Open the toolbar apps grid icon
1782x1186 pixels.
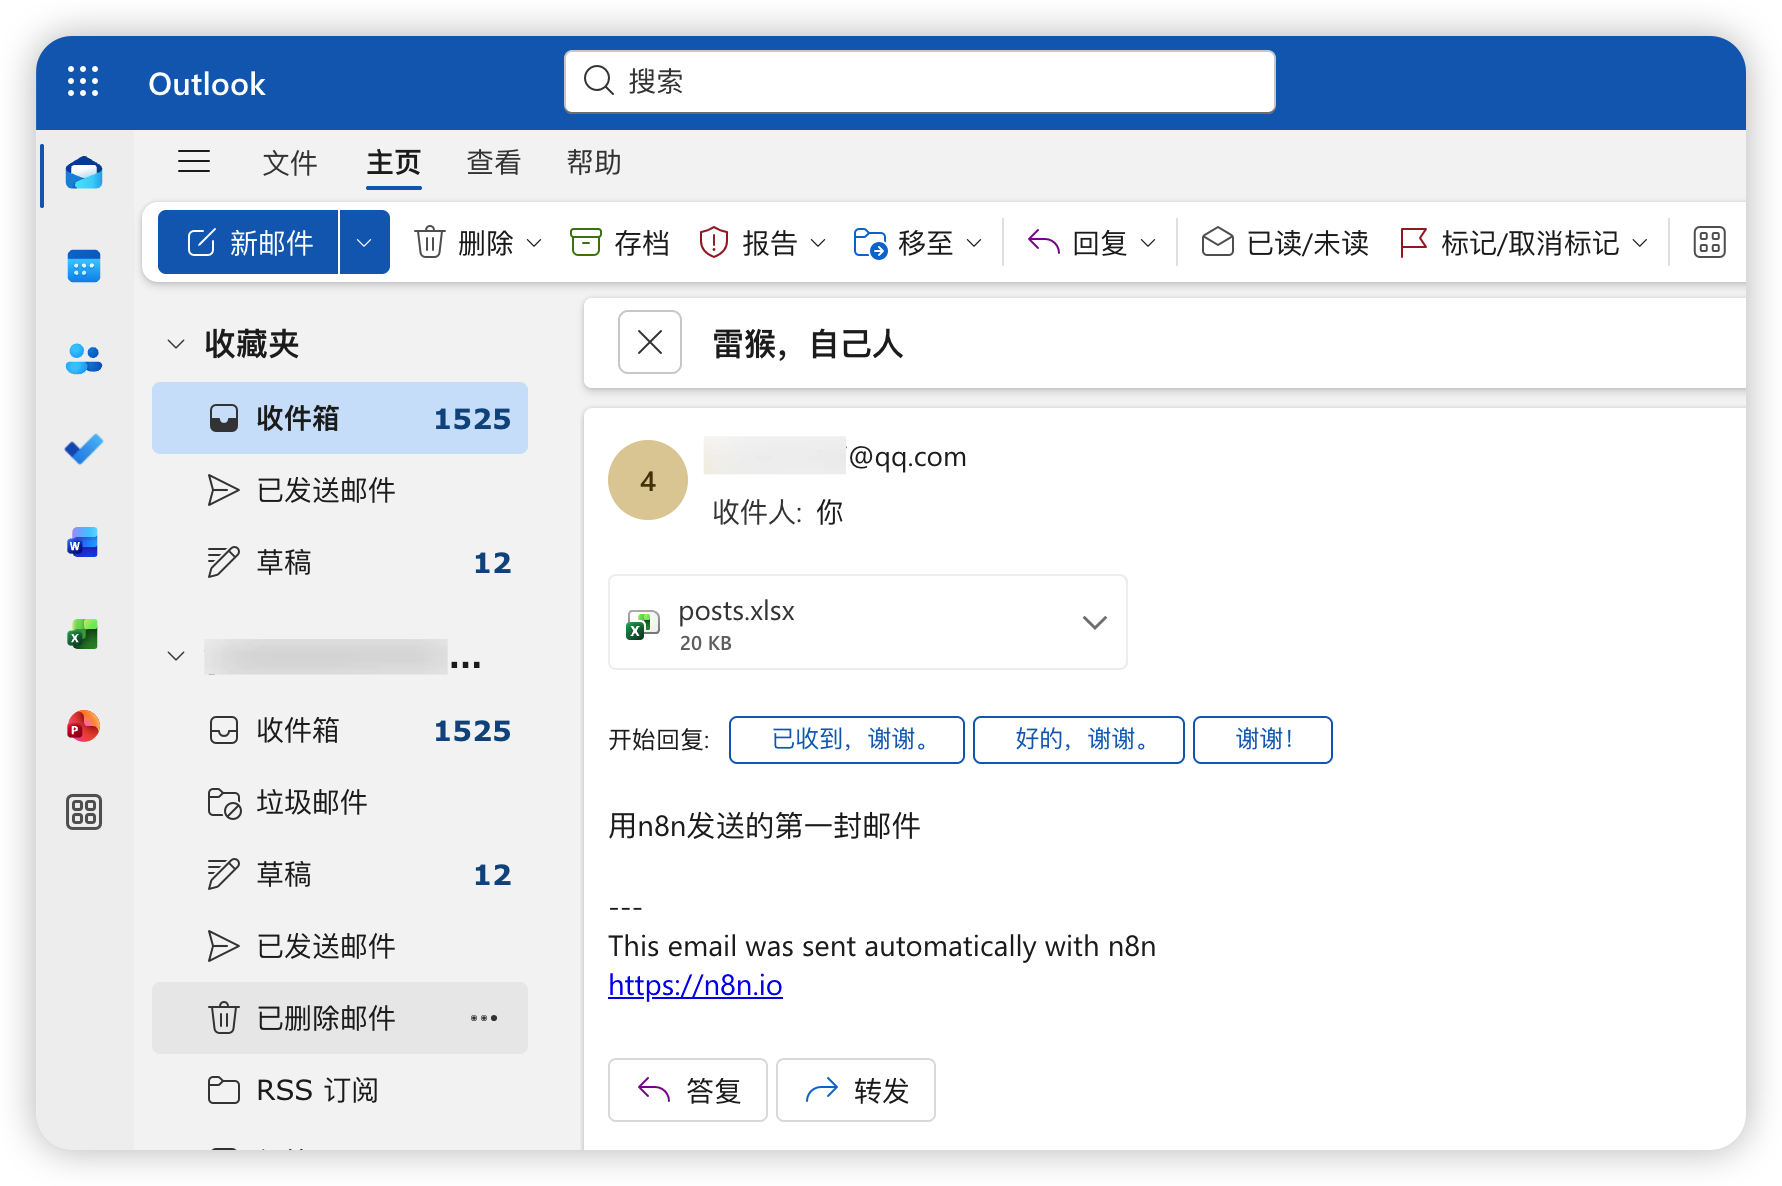point(1709,242)
